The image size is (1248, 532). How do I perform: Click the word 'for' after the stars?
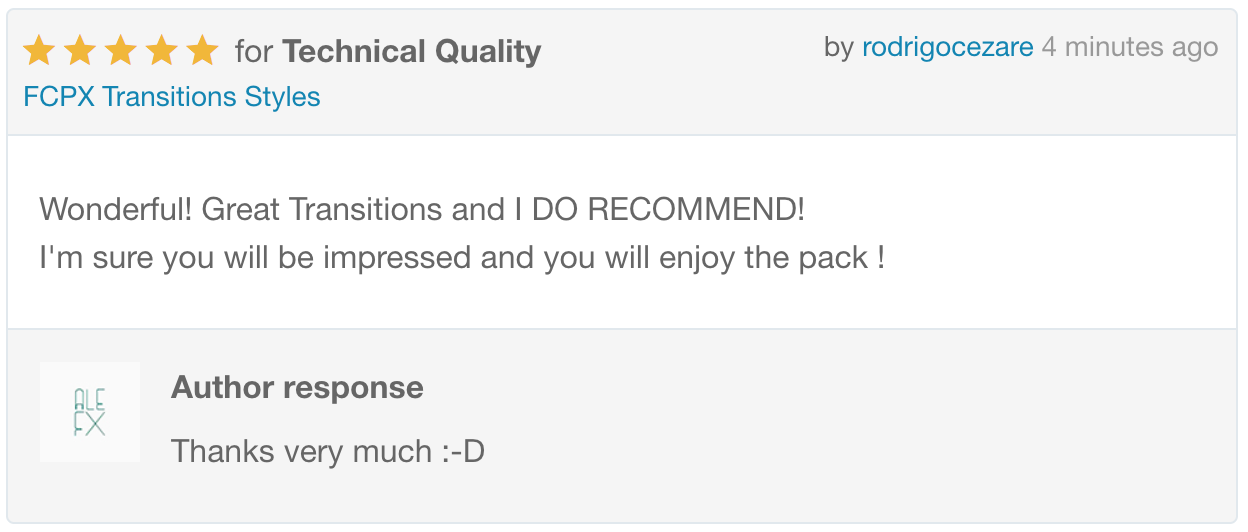click(x=254, y=51)
